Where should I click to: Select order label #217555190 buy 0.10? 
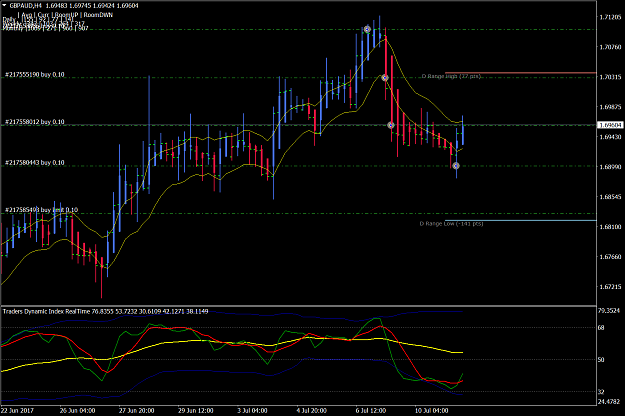point(35,75)
